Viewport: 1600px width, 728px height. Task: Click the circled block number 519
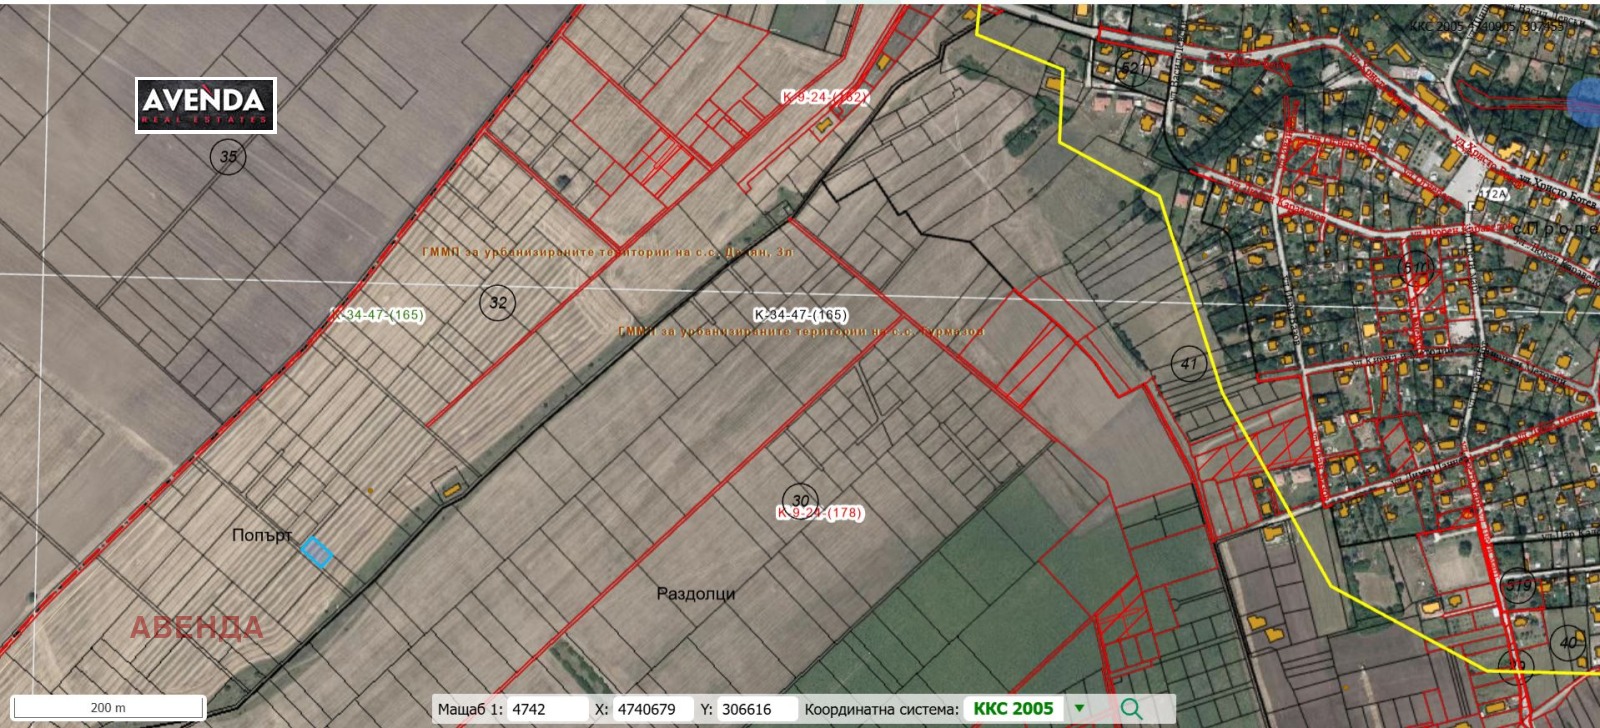click(x=1518, y=585)
